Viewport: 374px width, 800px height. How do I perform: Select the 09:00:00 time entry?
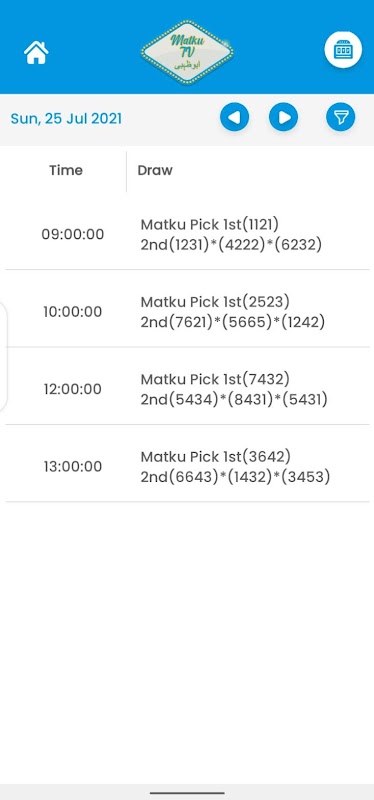point(72,234)
